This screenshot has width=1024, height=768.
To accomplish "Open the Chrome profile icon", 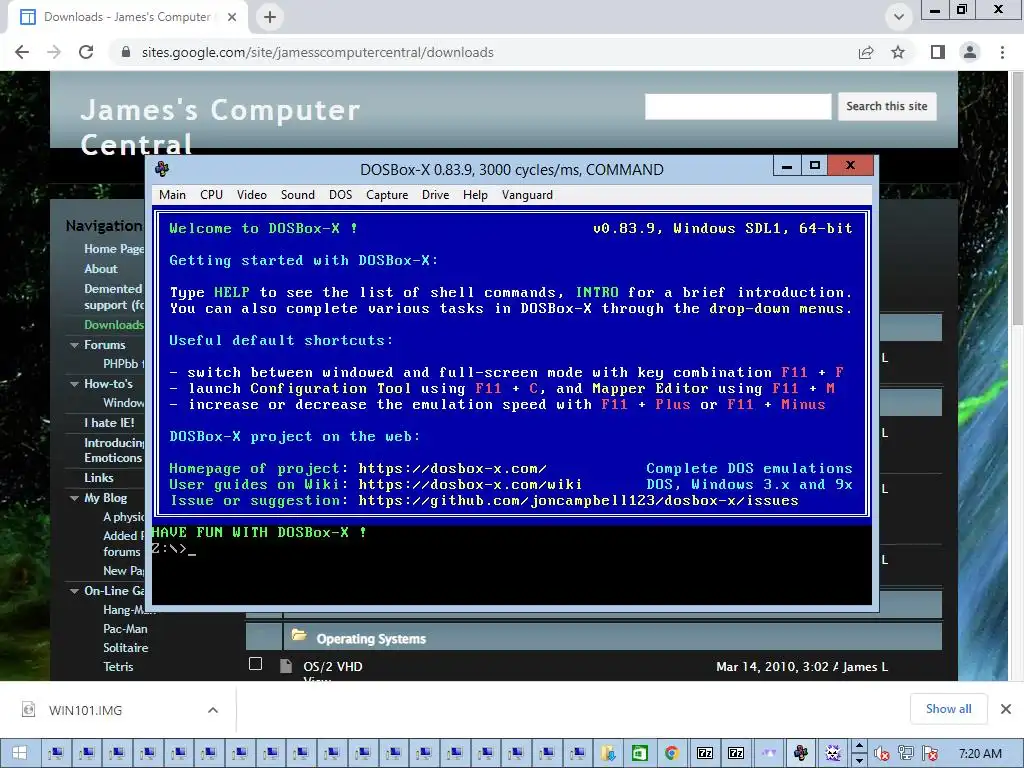I will [970, 52].
